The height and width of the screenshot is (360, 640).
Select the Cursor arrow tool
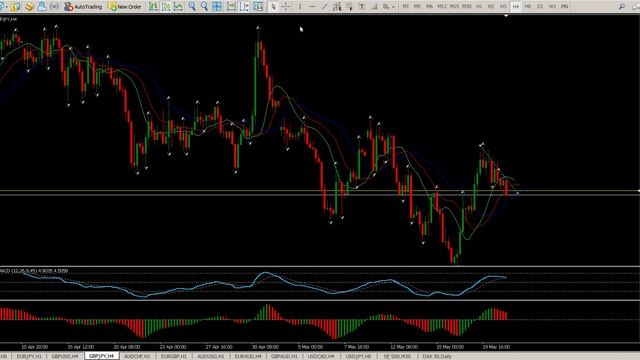tap(273, 7)
